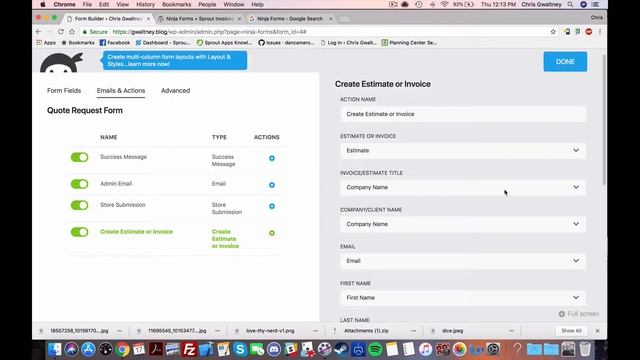Open Chrome's three-dot menu
This screenshot has width=640, height=360.
pyautogui.click(x=600, y=31)
